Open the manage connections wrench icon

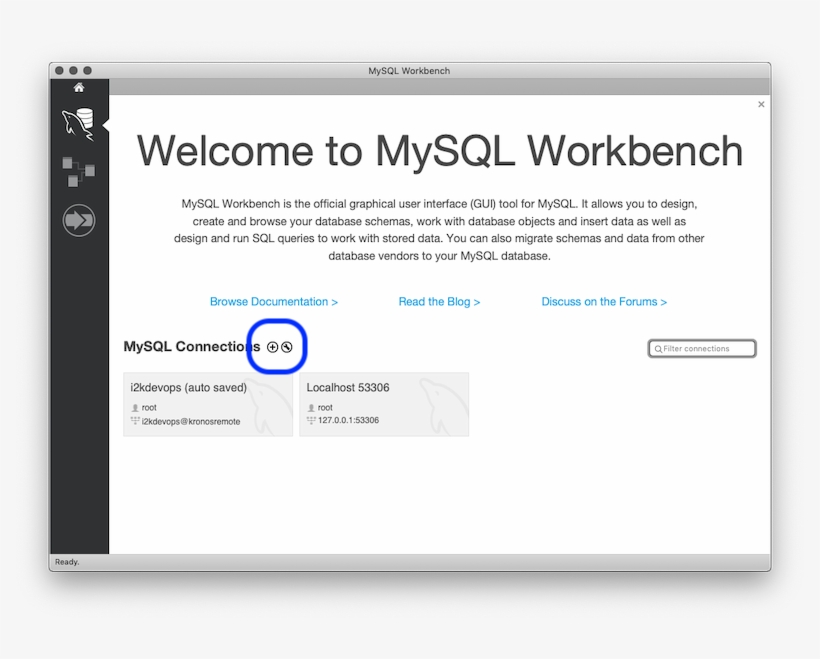pyautogui.click(x=286, y=346)
